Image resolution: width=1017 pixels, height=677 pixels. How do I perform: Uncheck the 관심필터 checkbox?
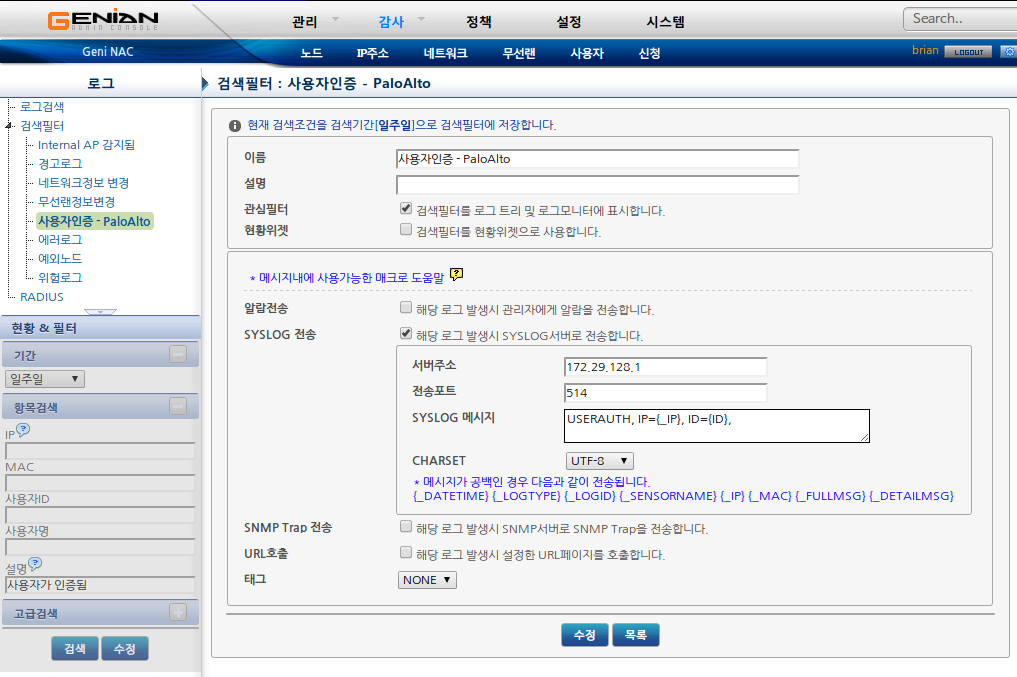pos(405,207)
